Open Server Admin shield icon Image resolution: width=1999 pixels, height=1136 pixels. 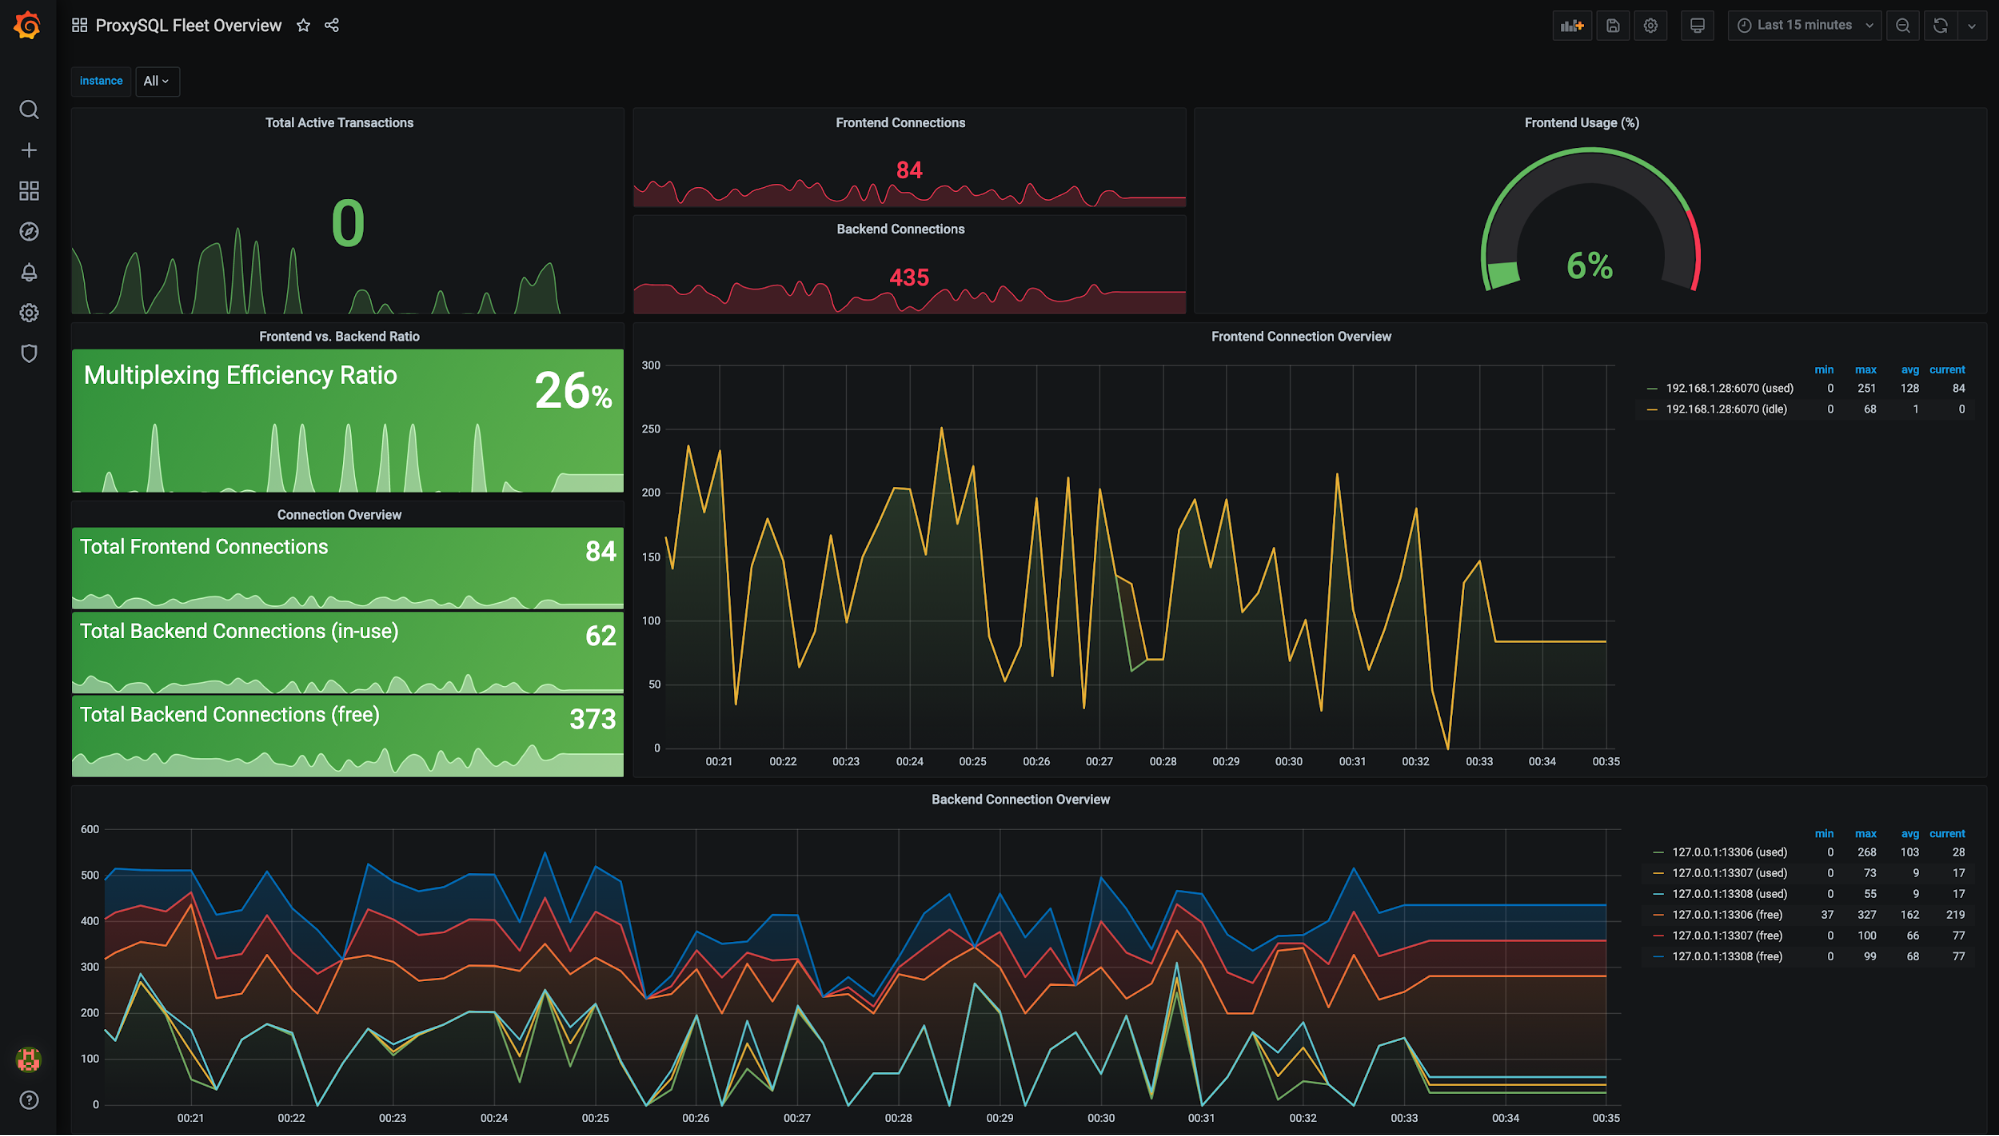click(x=29, y=353)
